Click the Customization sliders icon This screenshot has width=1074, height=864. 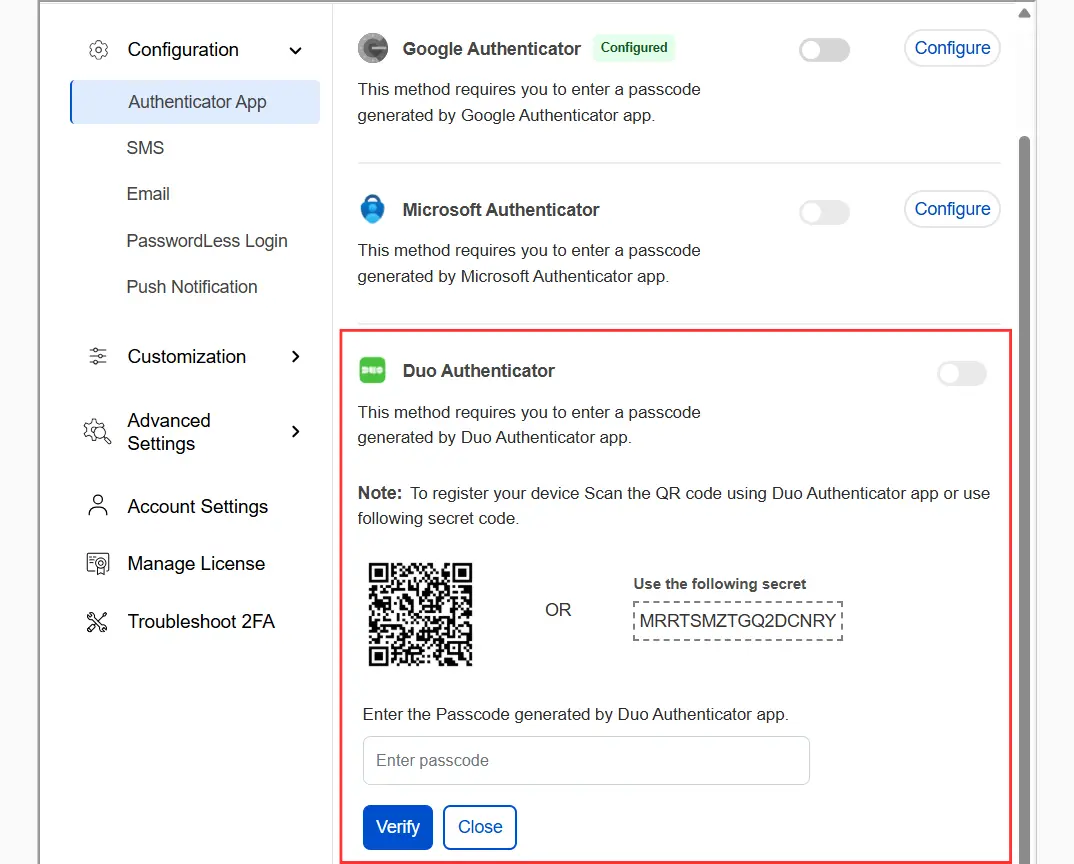pyautogui.click(x=98, y=356)
